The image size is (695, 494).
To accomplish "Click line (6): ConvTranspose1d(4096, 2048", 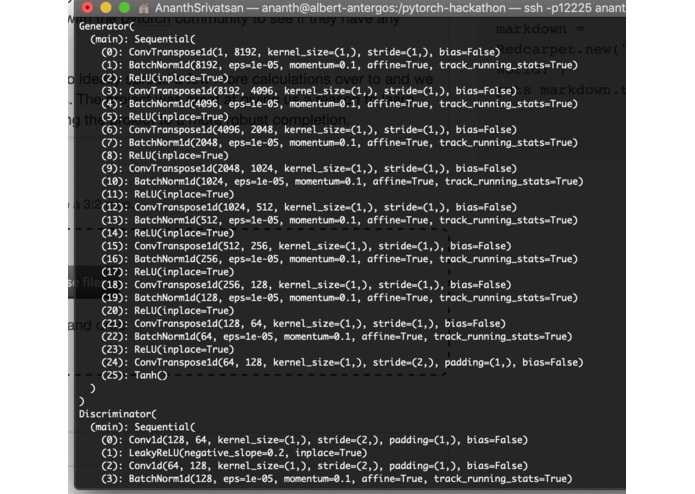I will [x=309, y=129].
